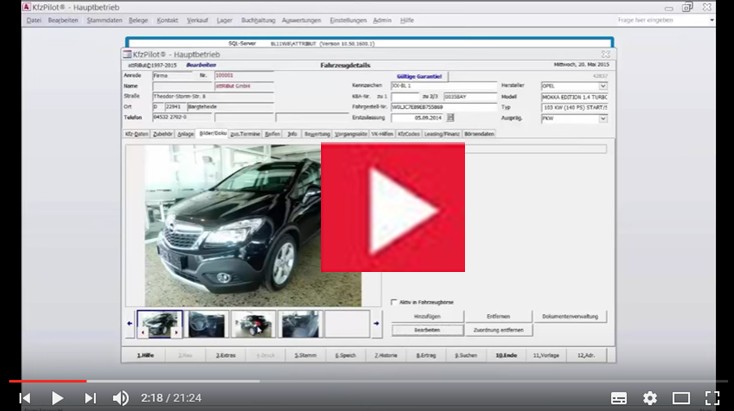
Task: Switch to the Zubehör tab
Action: click(161, 132)
